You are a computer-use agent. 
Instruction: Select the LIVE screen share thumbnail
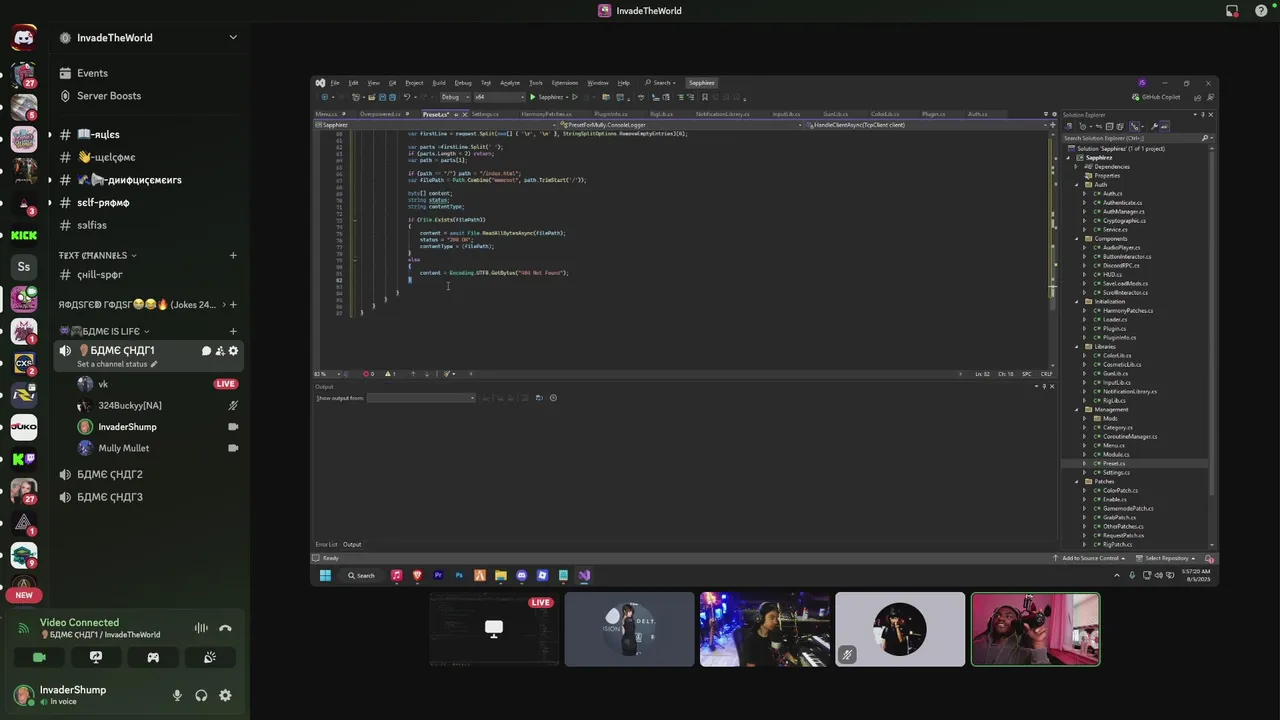(x=493, y=629)
